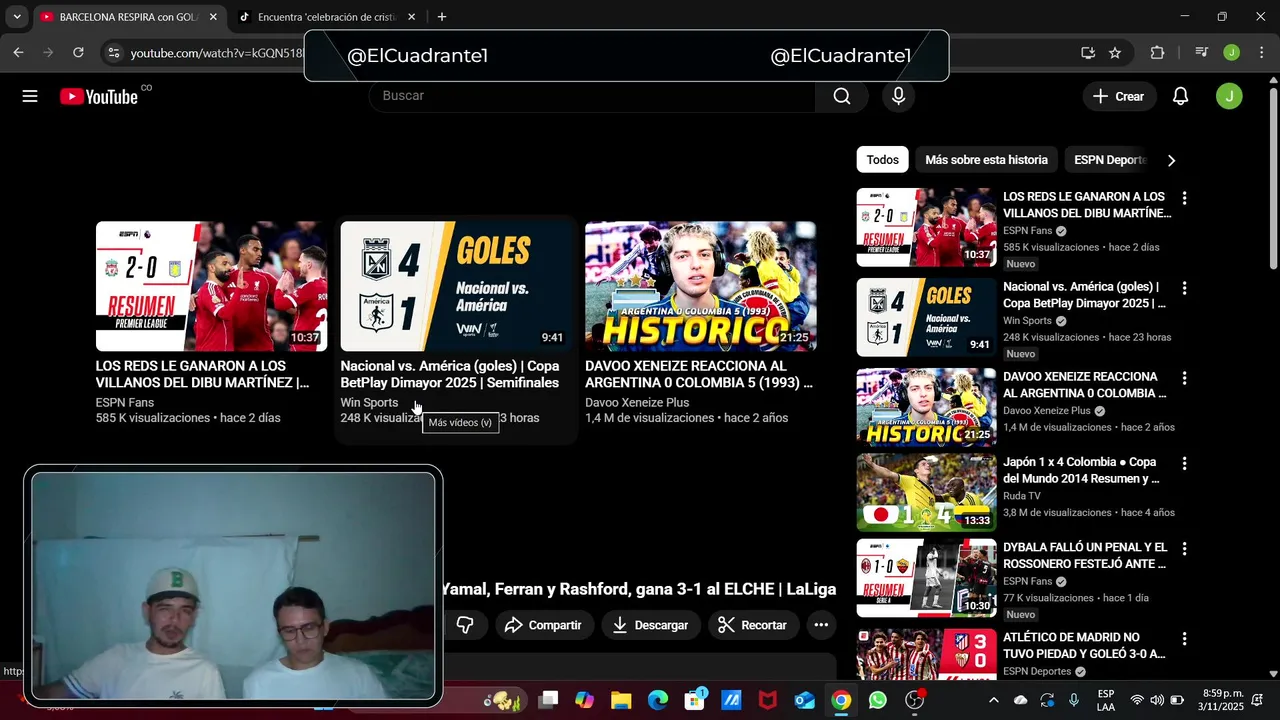This screenshot has width=1280, height=720.
Task: Show more category chips with right chevron
Action: tap(1171, 160)
